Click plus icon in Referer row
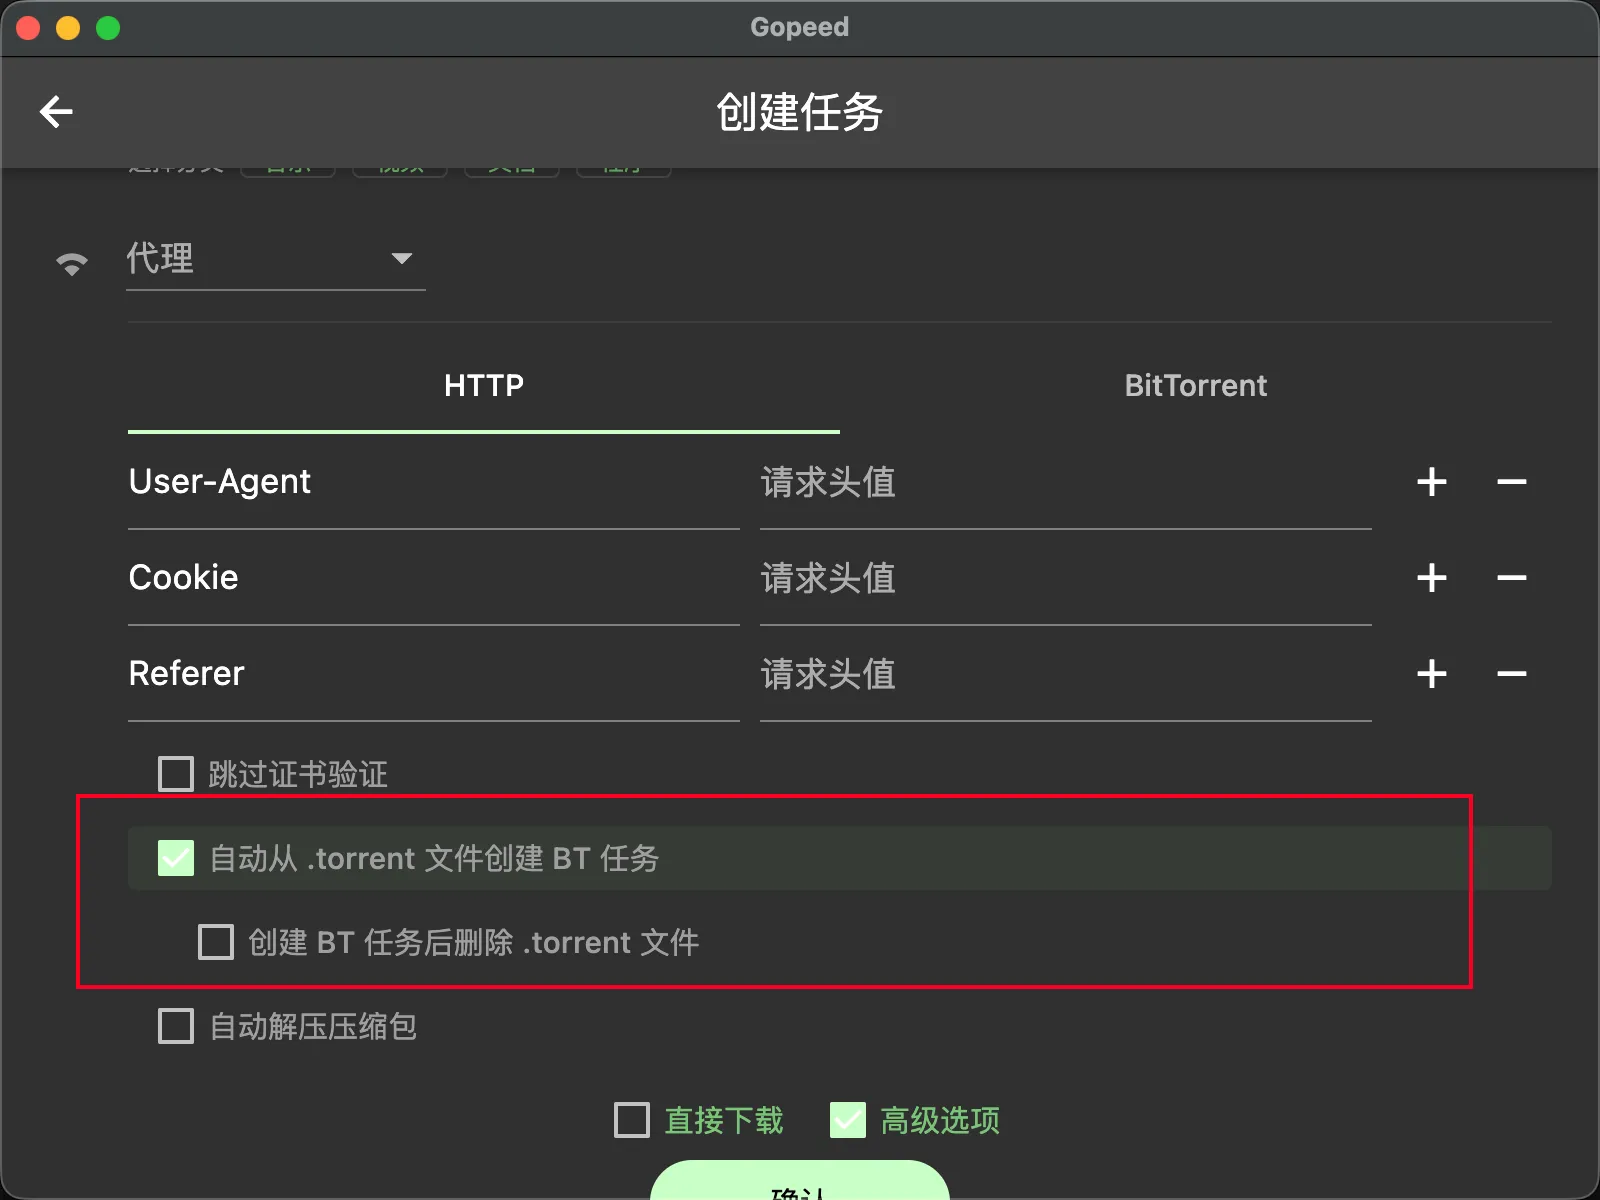 click(x=1431, y=674)
